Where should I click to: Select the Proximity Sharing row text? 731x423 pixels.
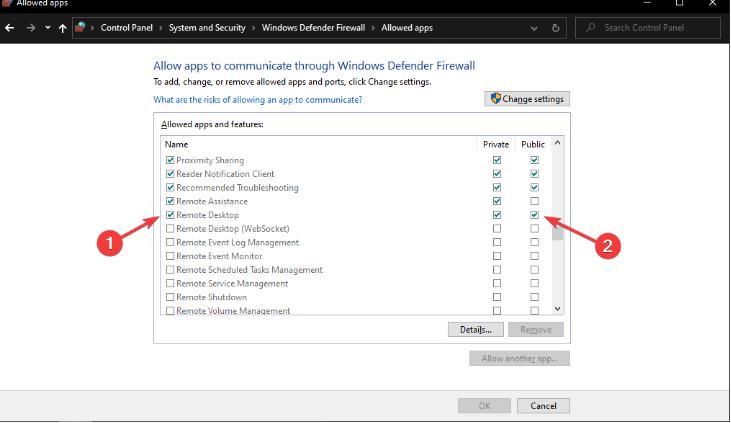point(210,160)
